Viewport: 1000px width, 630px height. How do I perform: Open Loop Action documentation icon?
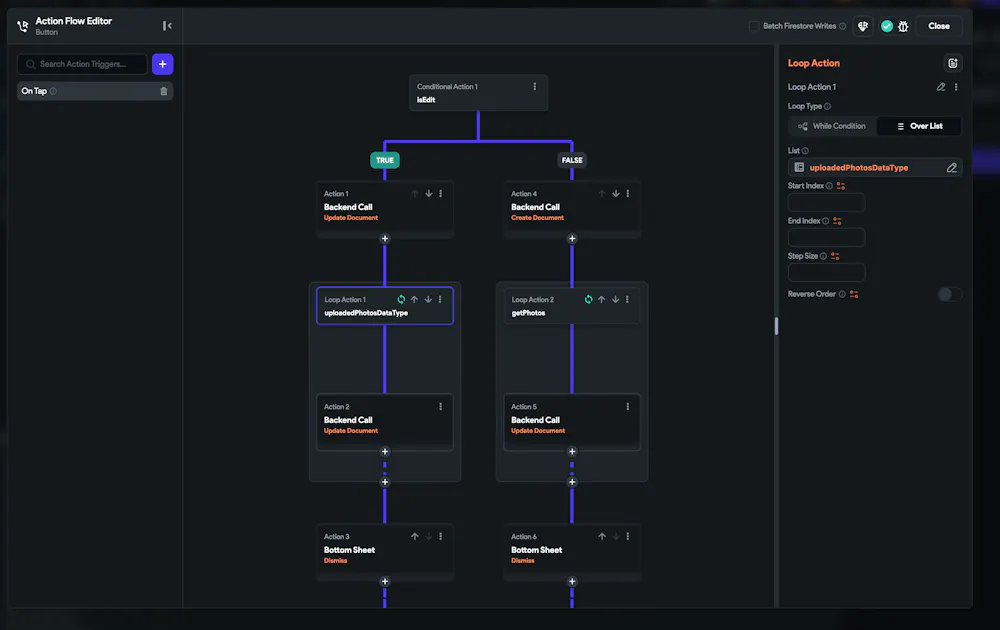point(953,63)
